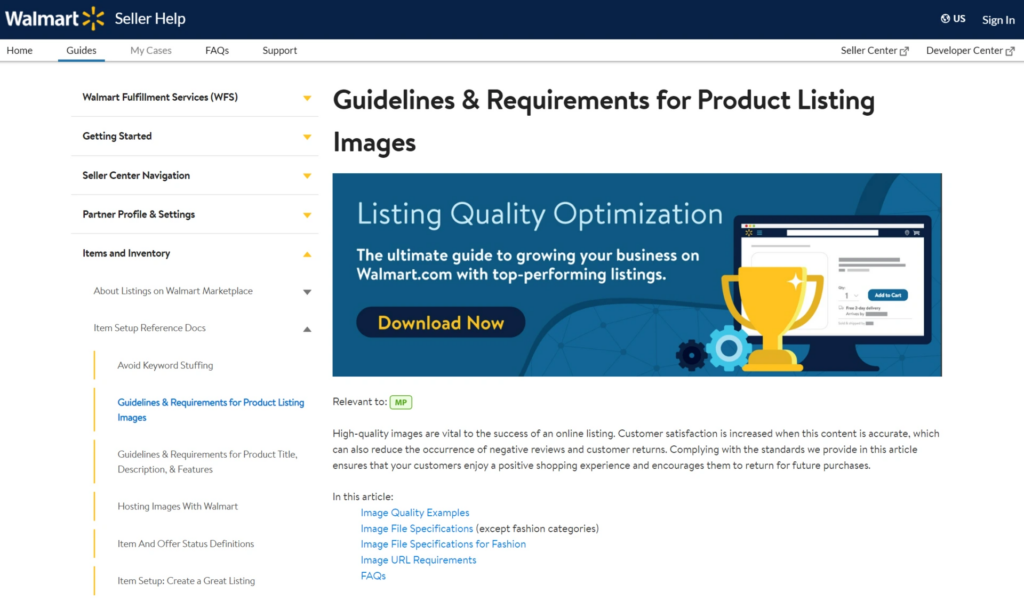Open the FAQs navigation tab
Image resolution: width=1024 pixels, height=600 pixels.
point(216,50)
